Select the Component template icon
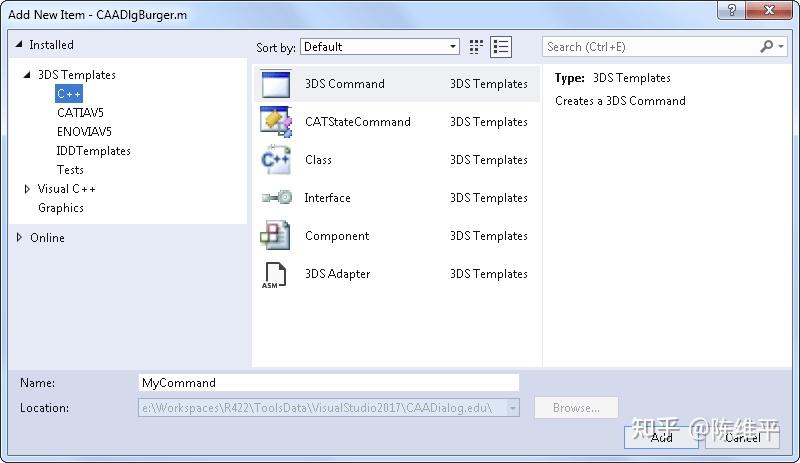The height and width of the screenshot is (463, 800). [x=276, y=235]
